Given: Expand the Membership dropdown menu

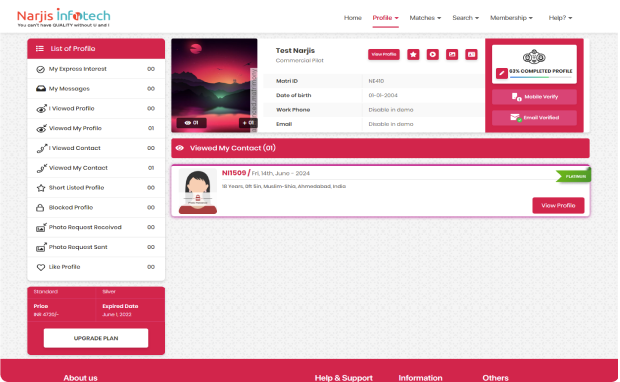Looking at the screenshot, I should point(511,18).
